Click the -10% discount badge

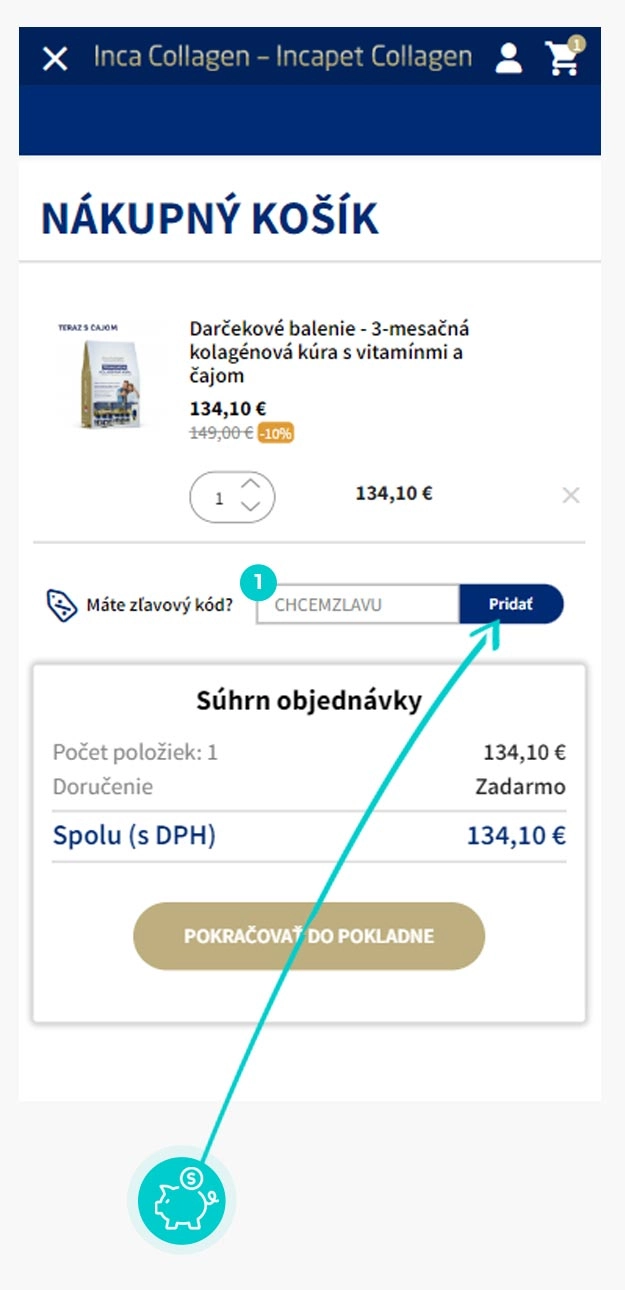tap(275, 433)
